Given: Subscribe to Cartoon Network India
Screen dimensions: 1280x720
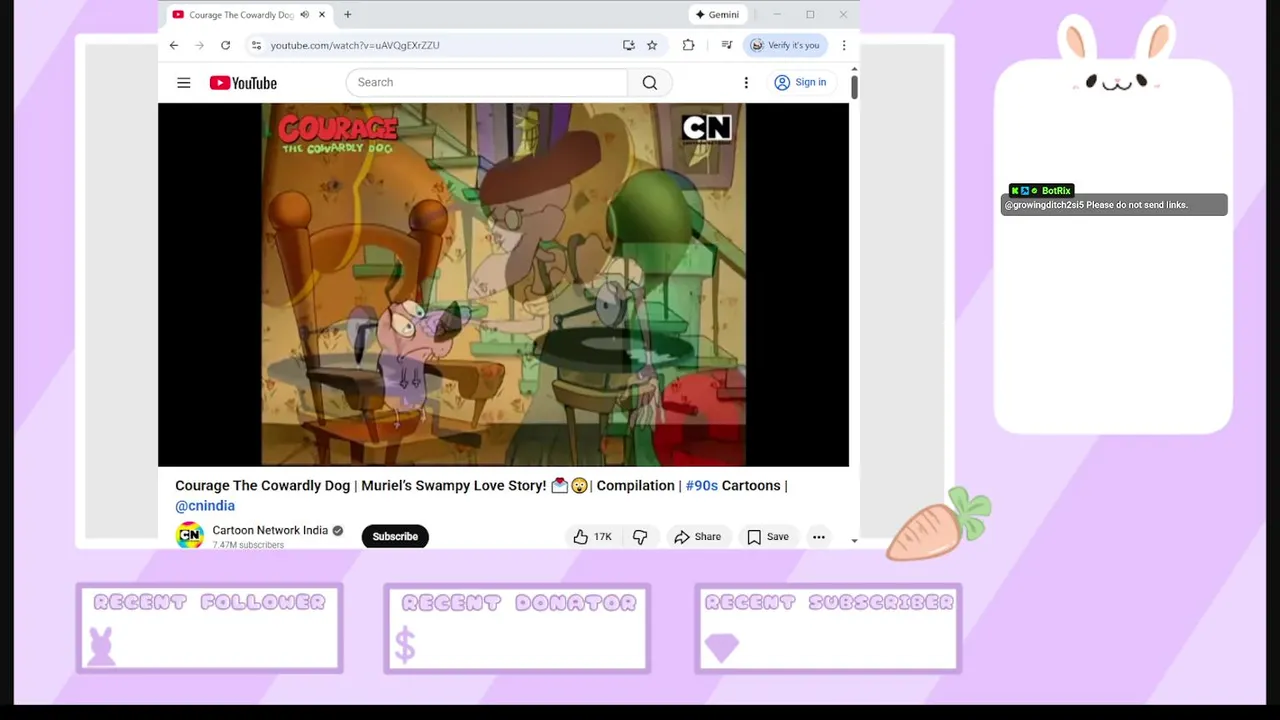Looking at the screenshot, I should [395, 537].
